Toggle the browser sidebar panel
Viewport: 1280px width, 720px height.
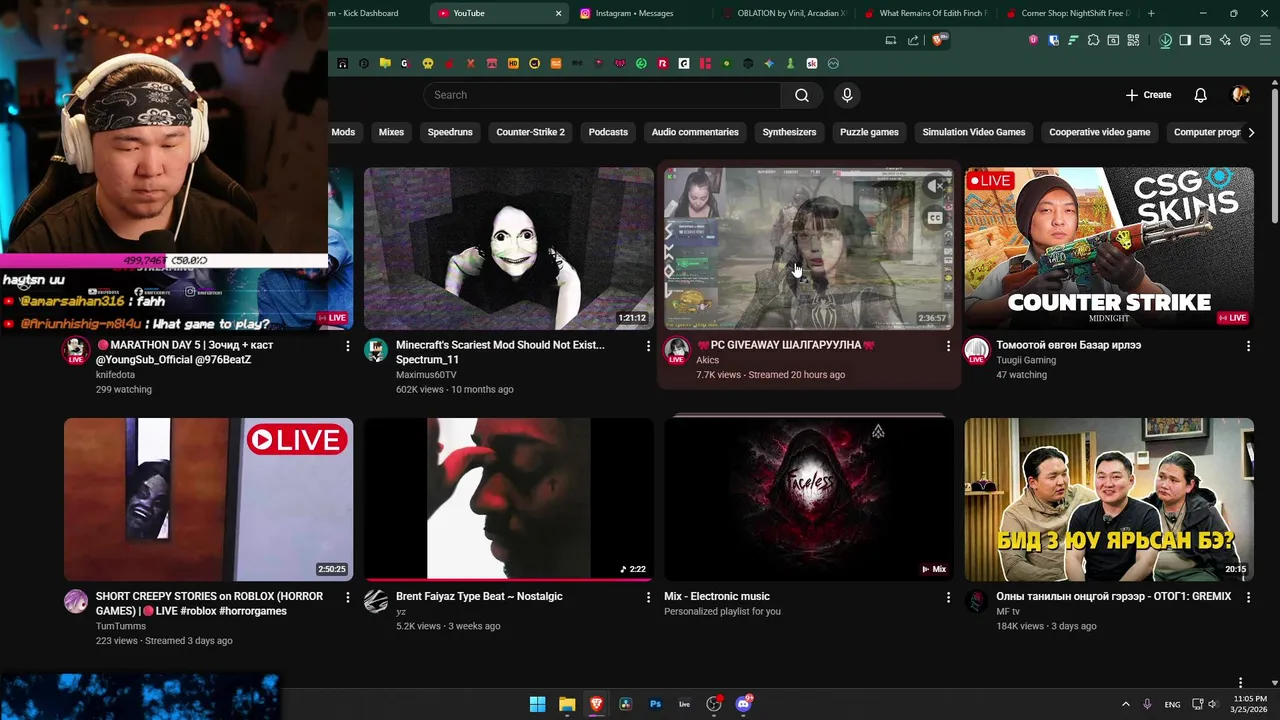pos(1185,40)
